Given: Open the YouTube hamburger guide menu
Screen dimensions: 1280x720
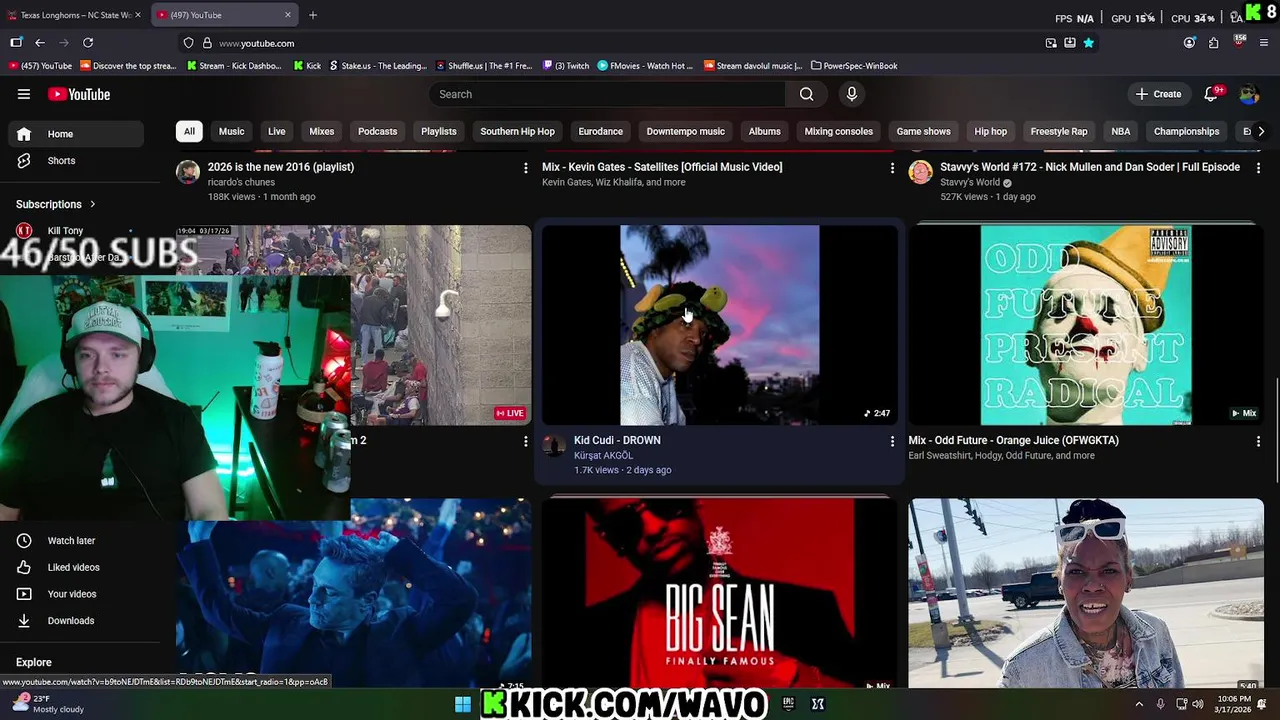Looking at the screenshot, I should click(x=24, y=94).
